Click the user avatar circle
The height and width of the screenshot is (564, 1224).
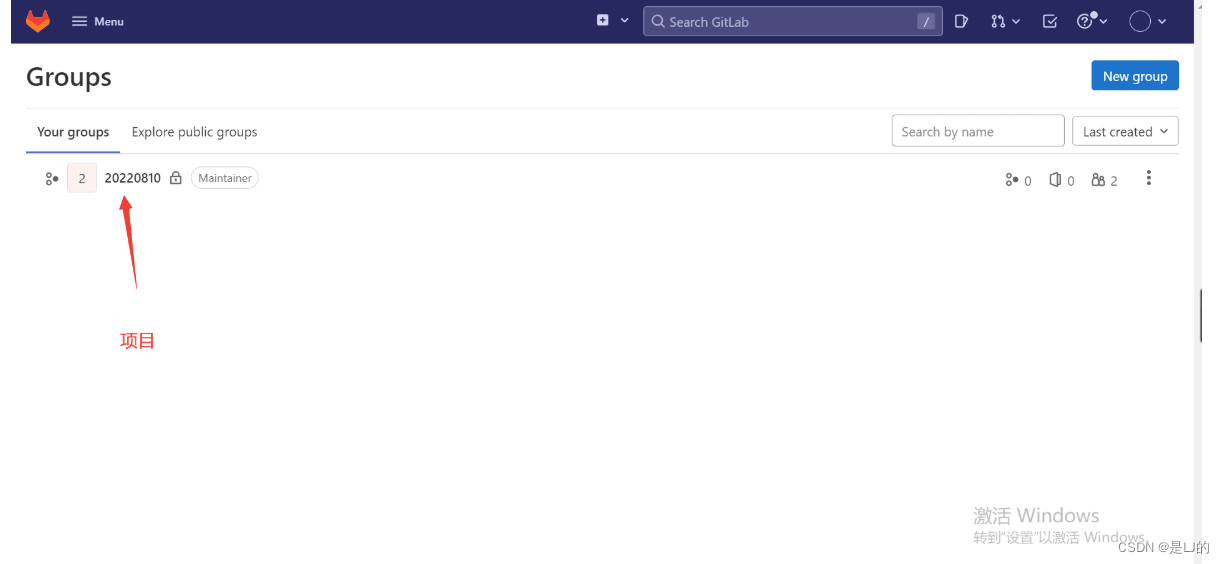click(x=1140, y=21)
